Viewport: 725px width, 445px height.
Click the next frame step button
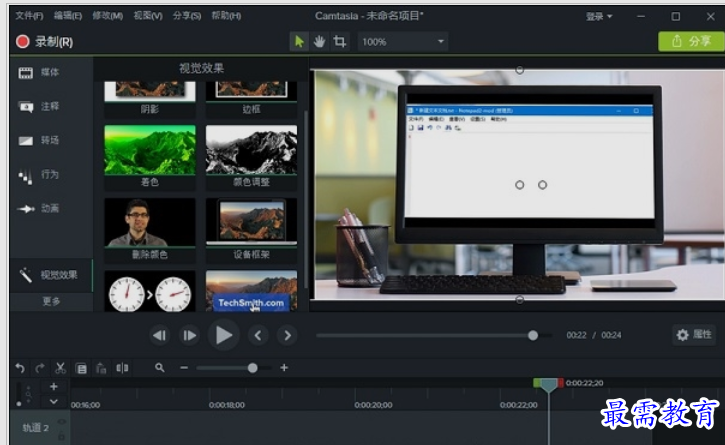coord(189,335)
